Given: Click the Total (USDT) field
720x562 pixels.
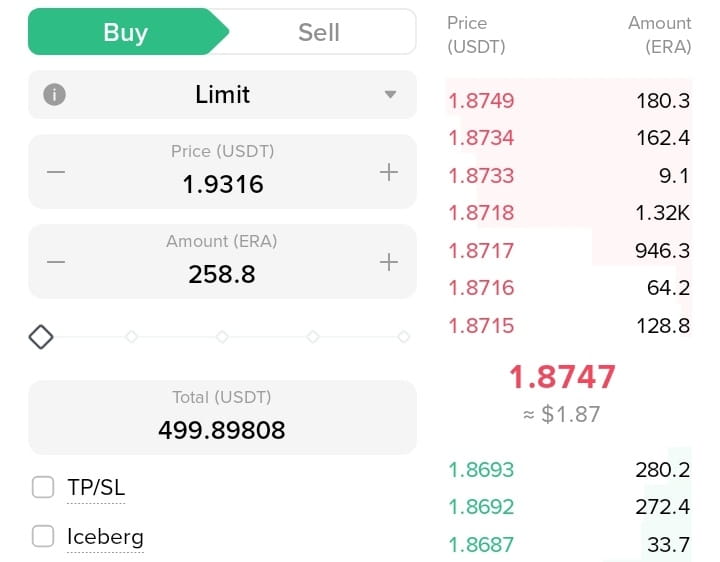Looking at the screenshot, I should coord(222,417).
